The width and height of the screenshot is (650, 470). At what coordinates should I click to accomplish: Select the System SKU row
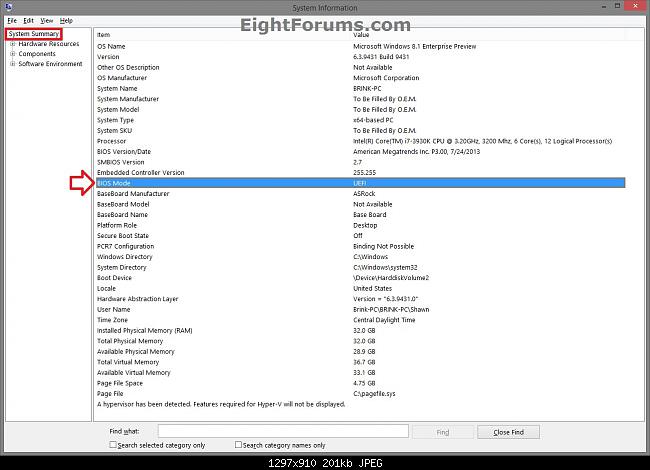[360, 131]
